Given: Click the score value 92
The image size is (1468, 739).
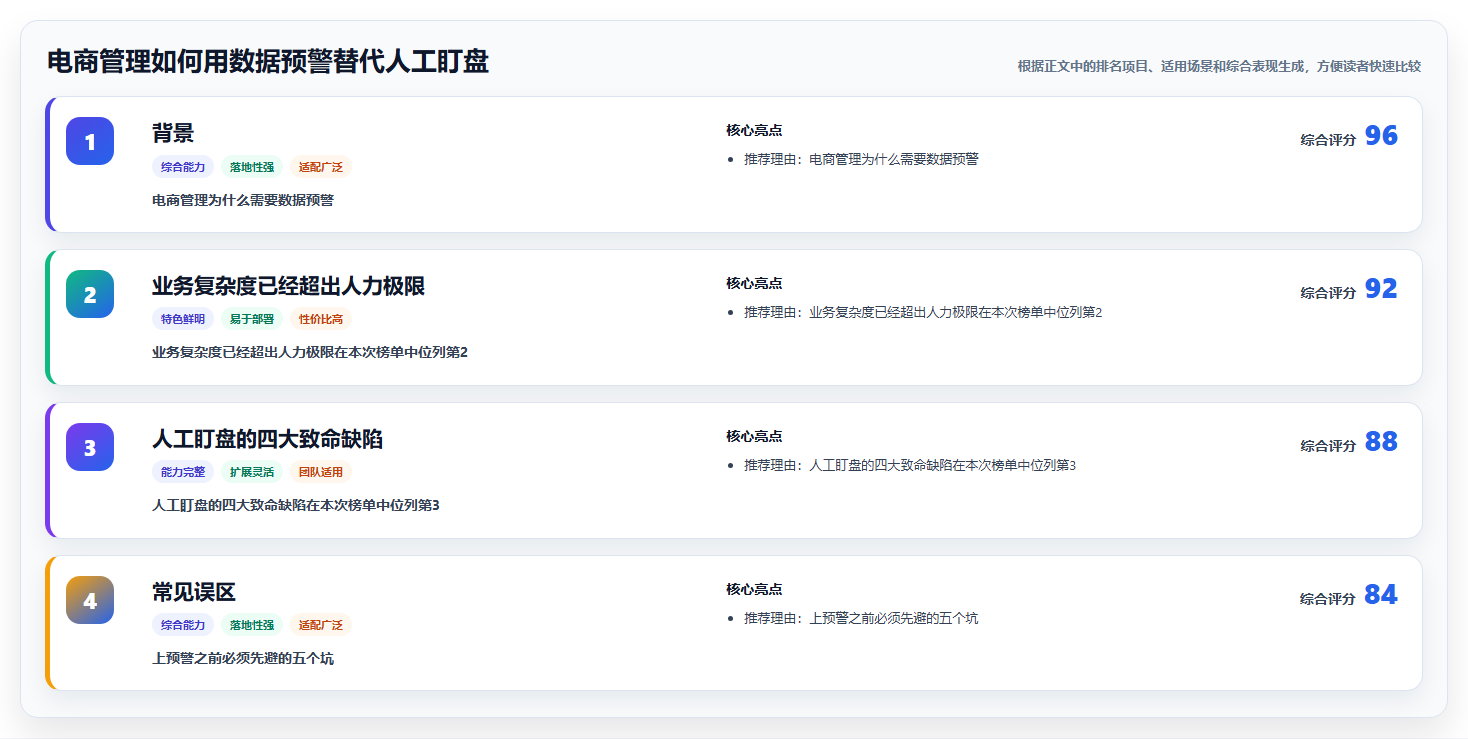Looking at the screenshot, I should [1381, 289].
